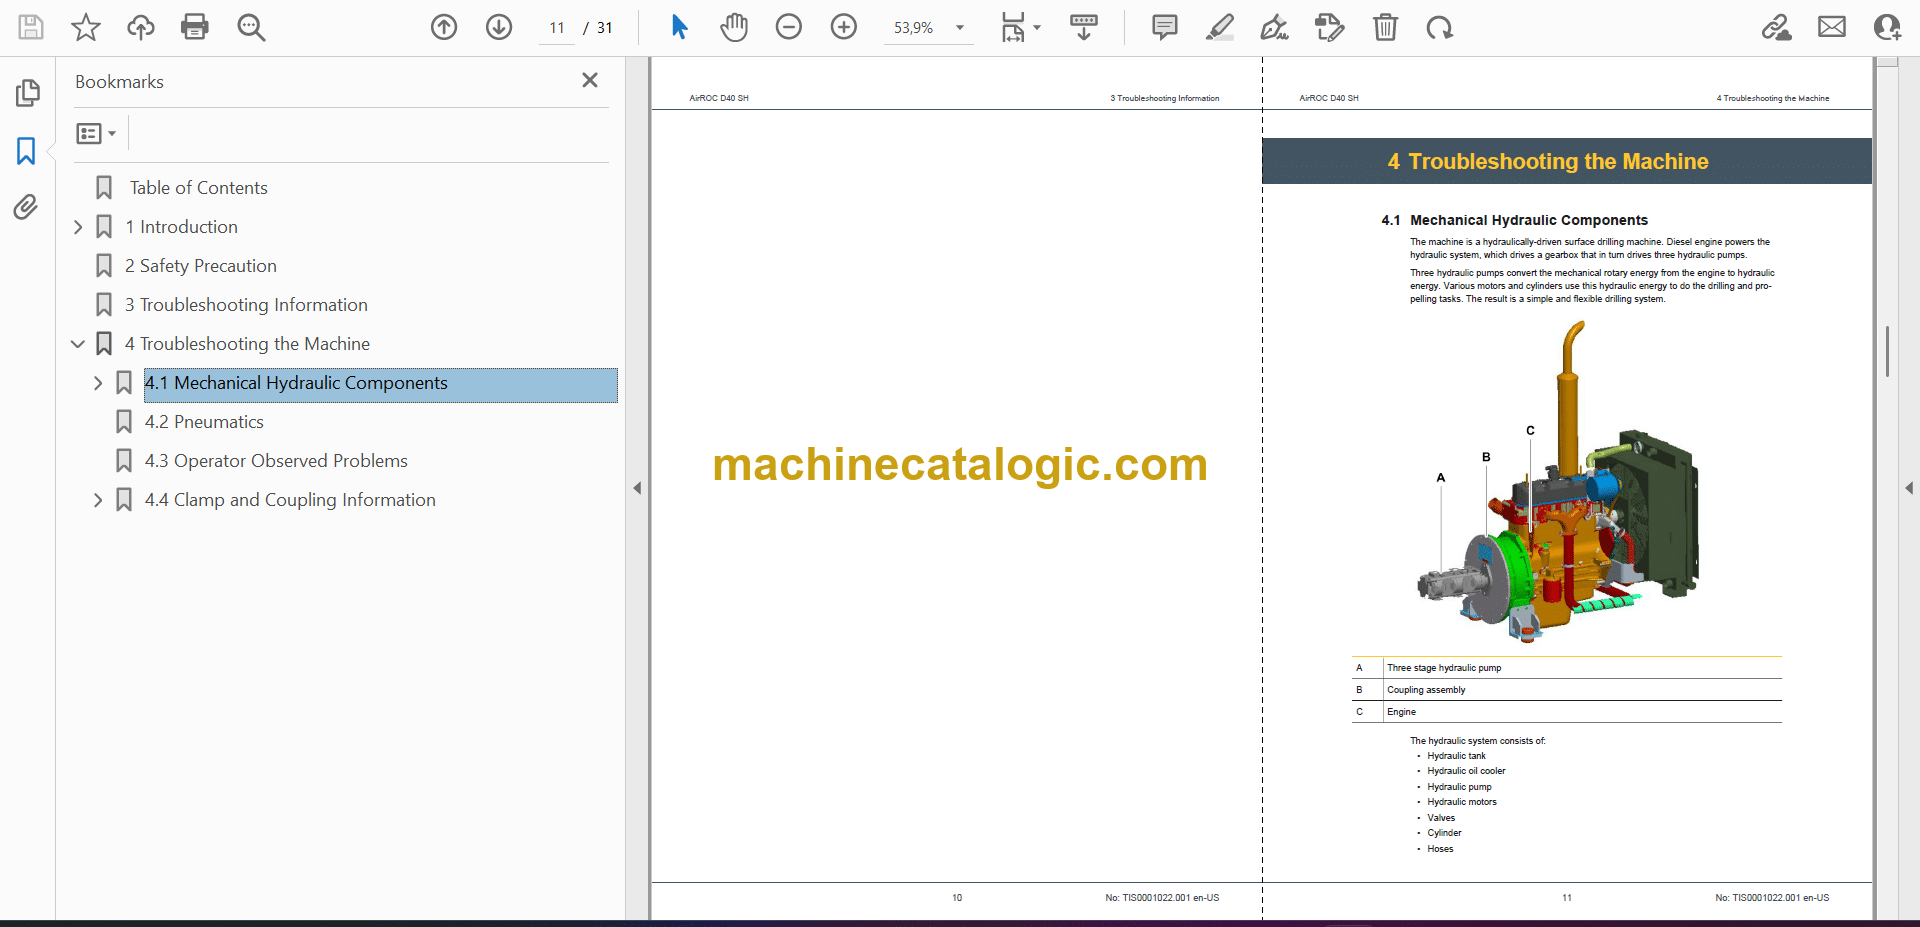Toggle the page thumbnails panel
This screenshot has width=1920, height=927.
(27, 93)
